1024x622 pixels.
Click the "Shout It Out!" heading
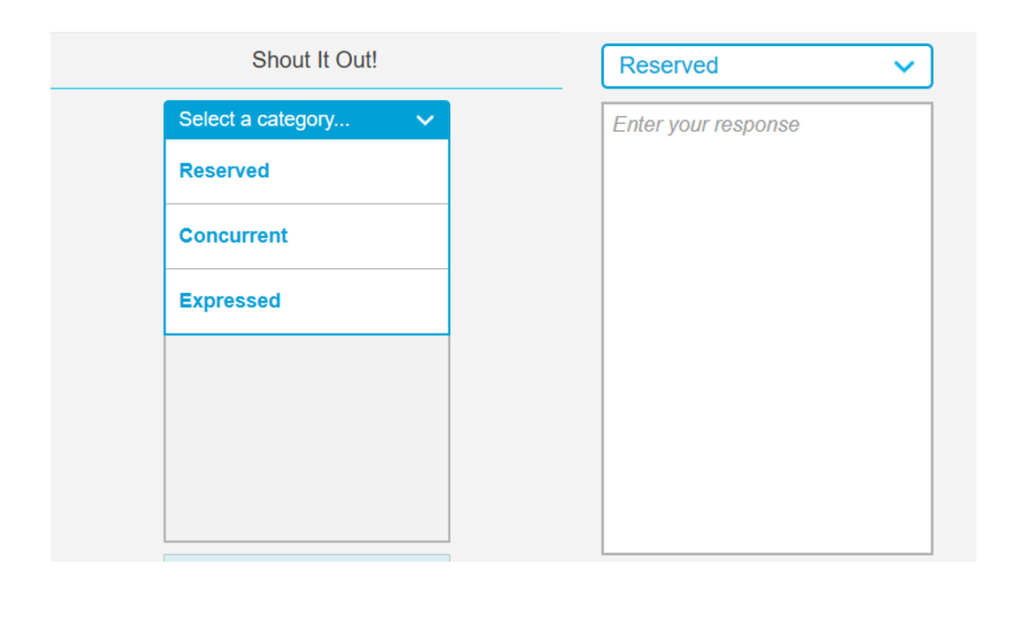[x=314, y=60]
